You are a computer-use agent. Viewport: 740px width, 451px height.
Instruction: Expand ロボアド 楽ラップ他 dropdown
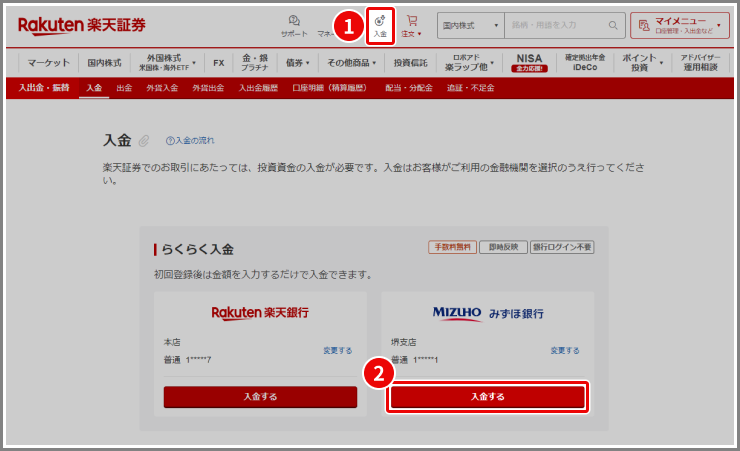click(469, 63)
